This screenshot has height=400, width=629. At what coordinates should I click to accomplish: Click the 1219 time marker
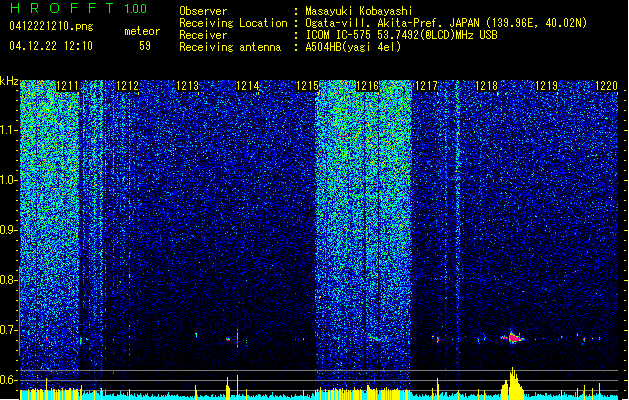[x=546, y=86]
